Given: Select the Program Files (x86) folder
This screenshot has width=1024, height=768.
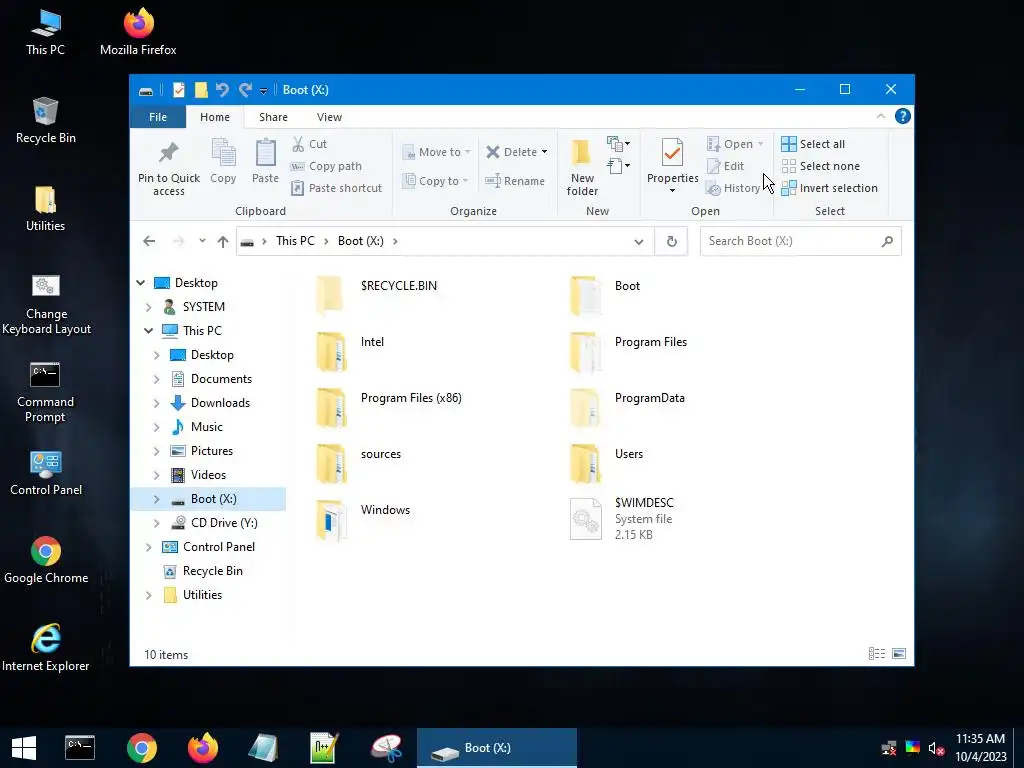Looking at the screenshot, I should 388,408.
